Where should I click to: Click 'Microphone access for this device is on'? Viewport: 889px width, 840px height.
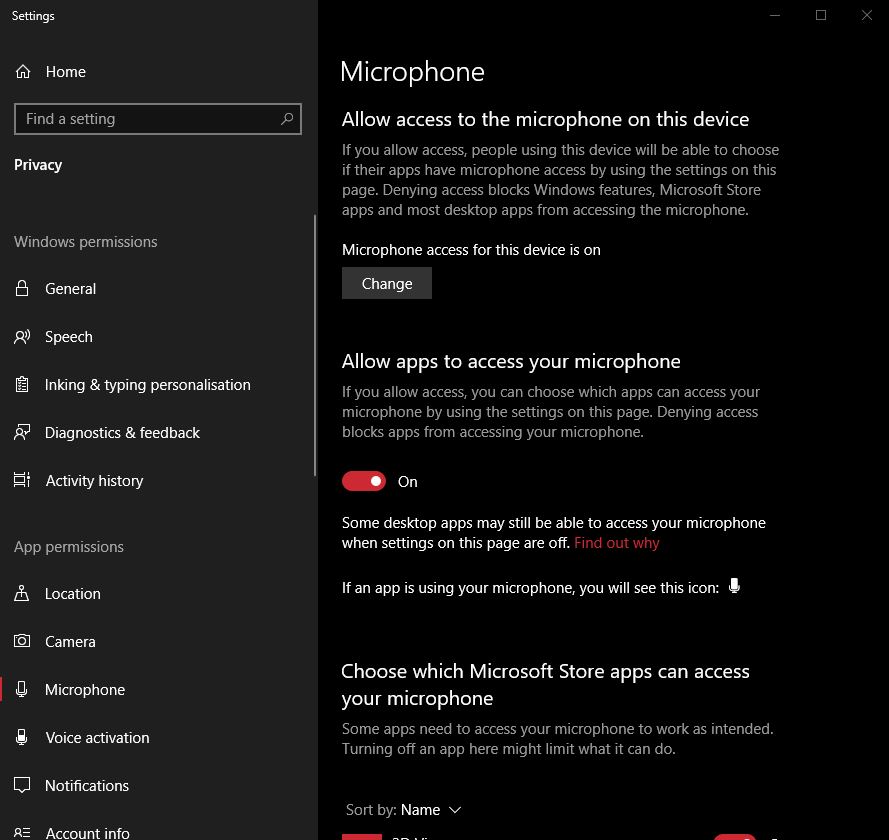(x=471, y=250)
